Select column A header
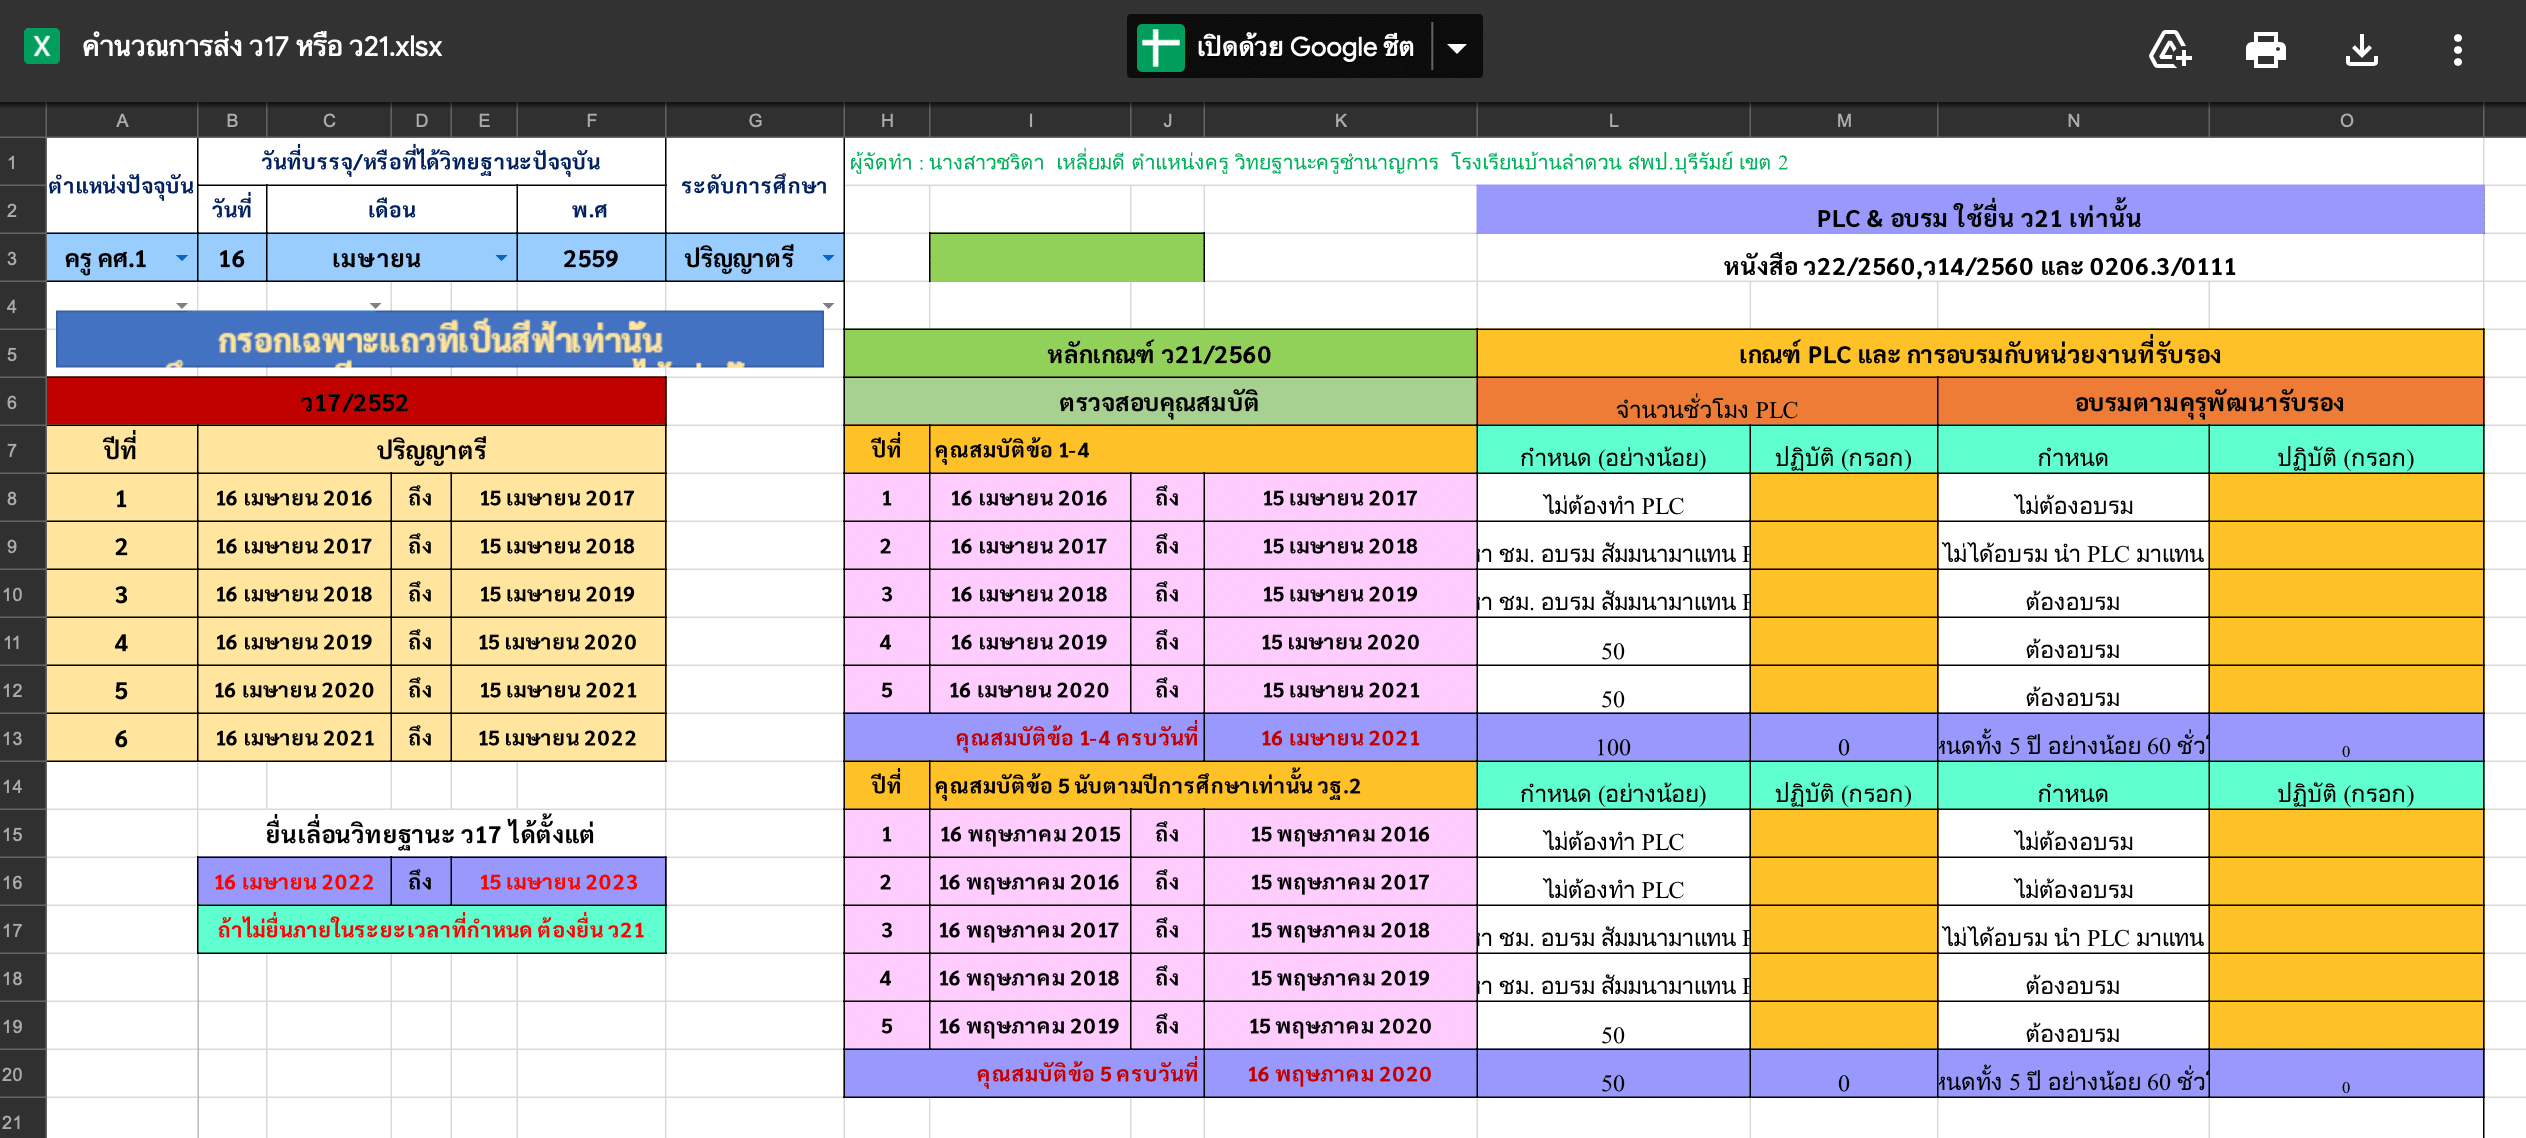2526x1138 pixels. click(x=122, y=120)
